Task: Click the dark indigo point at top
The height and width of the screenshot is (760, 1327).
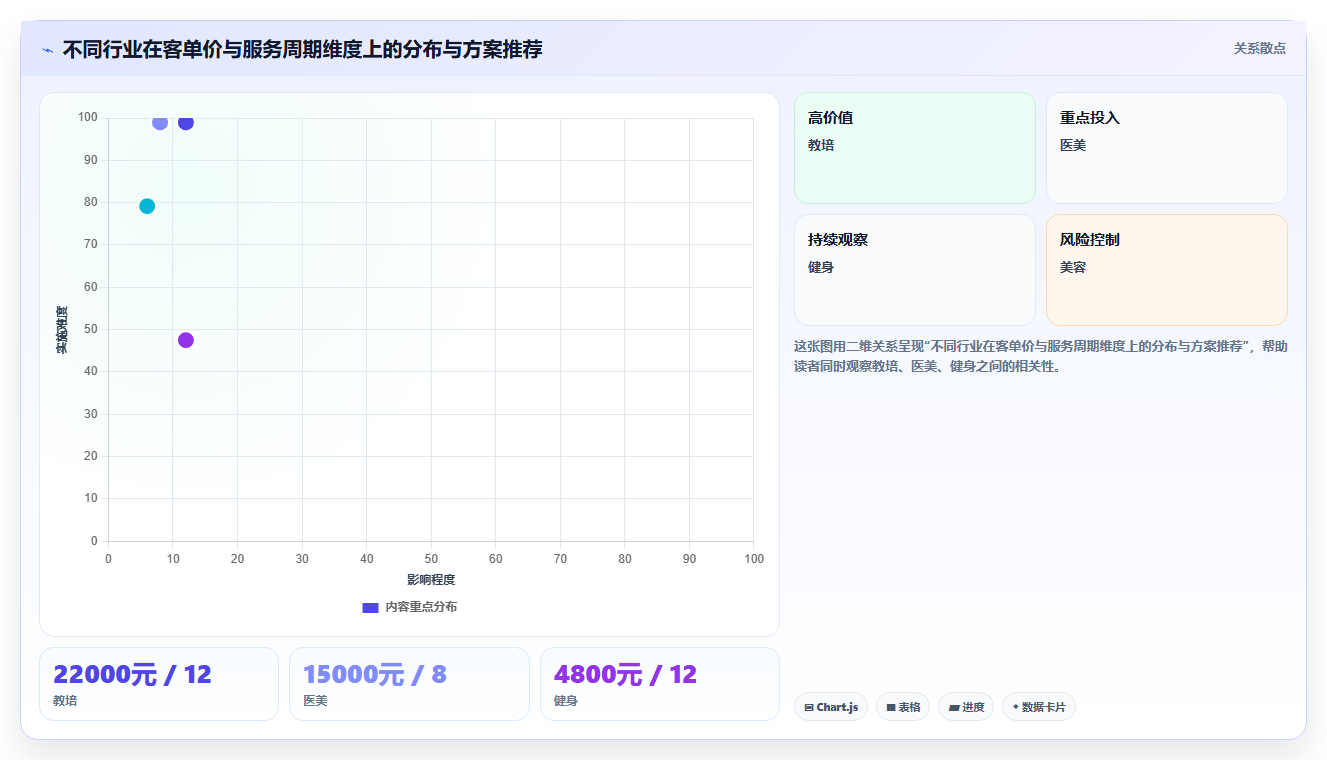Action: point(186,123)
